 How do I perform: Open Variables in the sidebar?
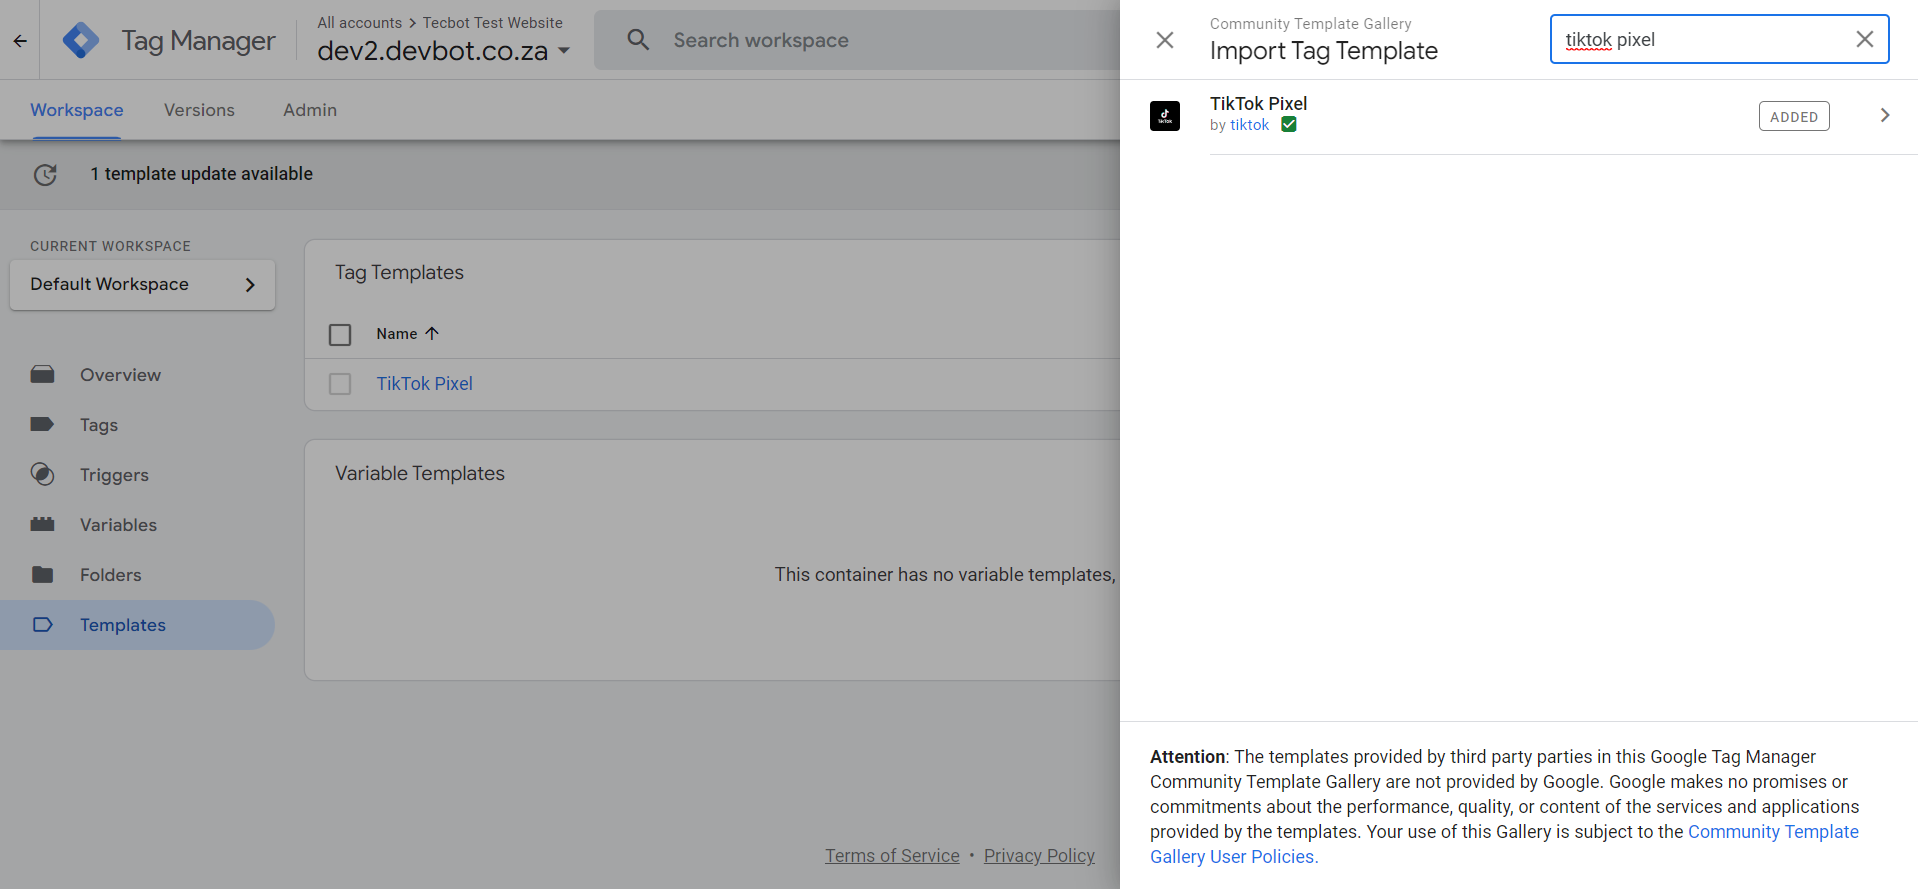pyautogui.click(x=118, y=525)
